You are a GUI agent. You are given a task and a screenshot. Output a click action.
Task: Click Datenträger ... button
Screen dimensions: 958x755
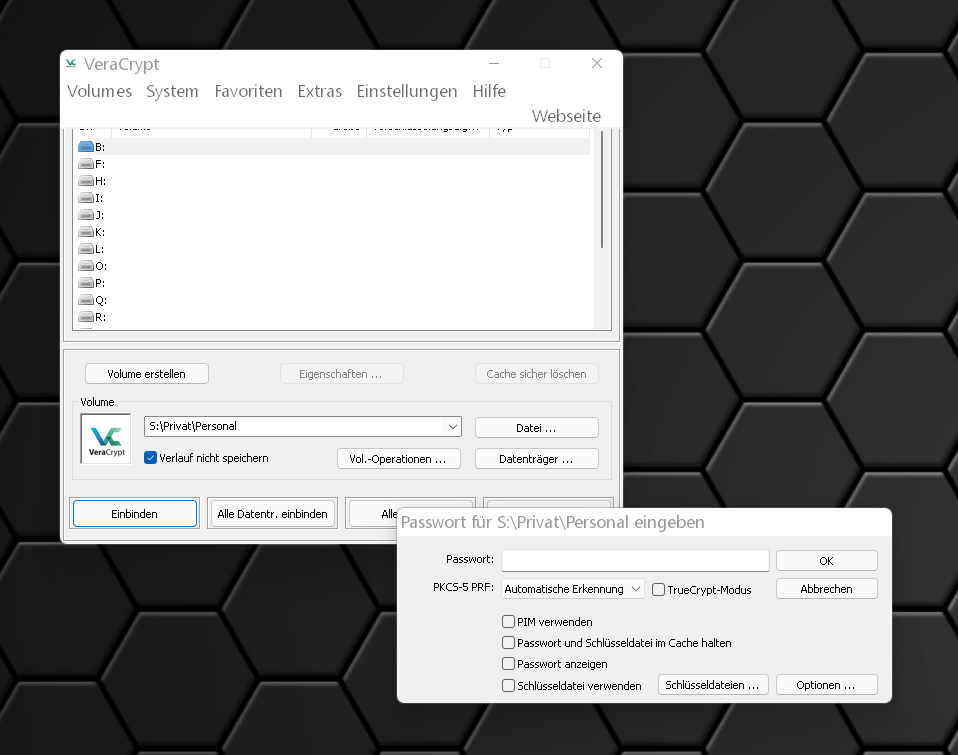coord(536,459)
